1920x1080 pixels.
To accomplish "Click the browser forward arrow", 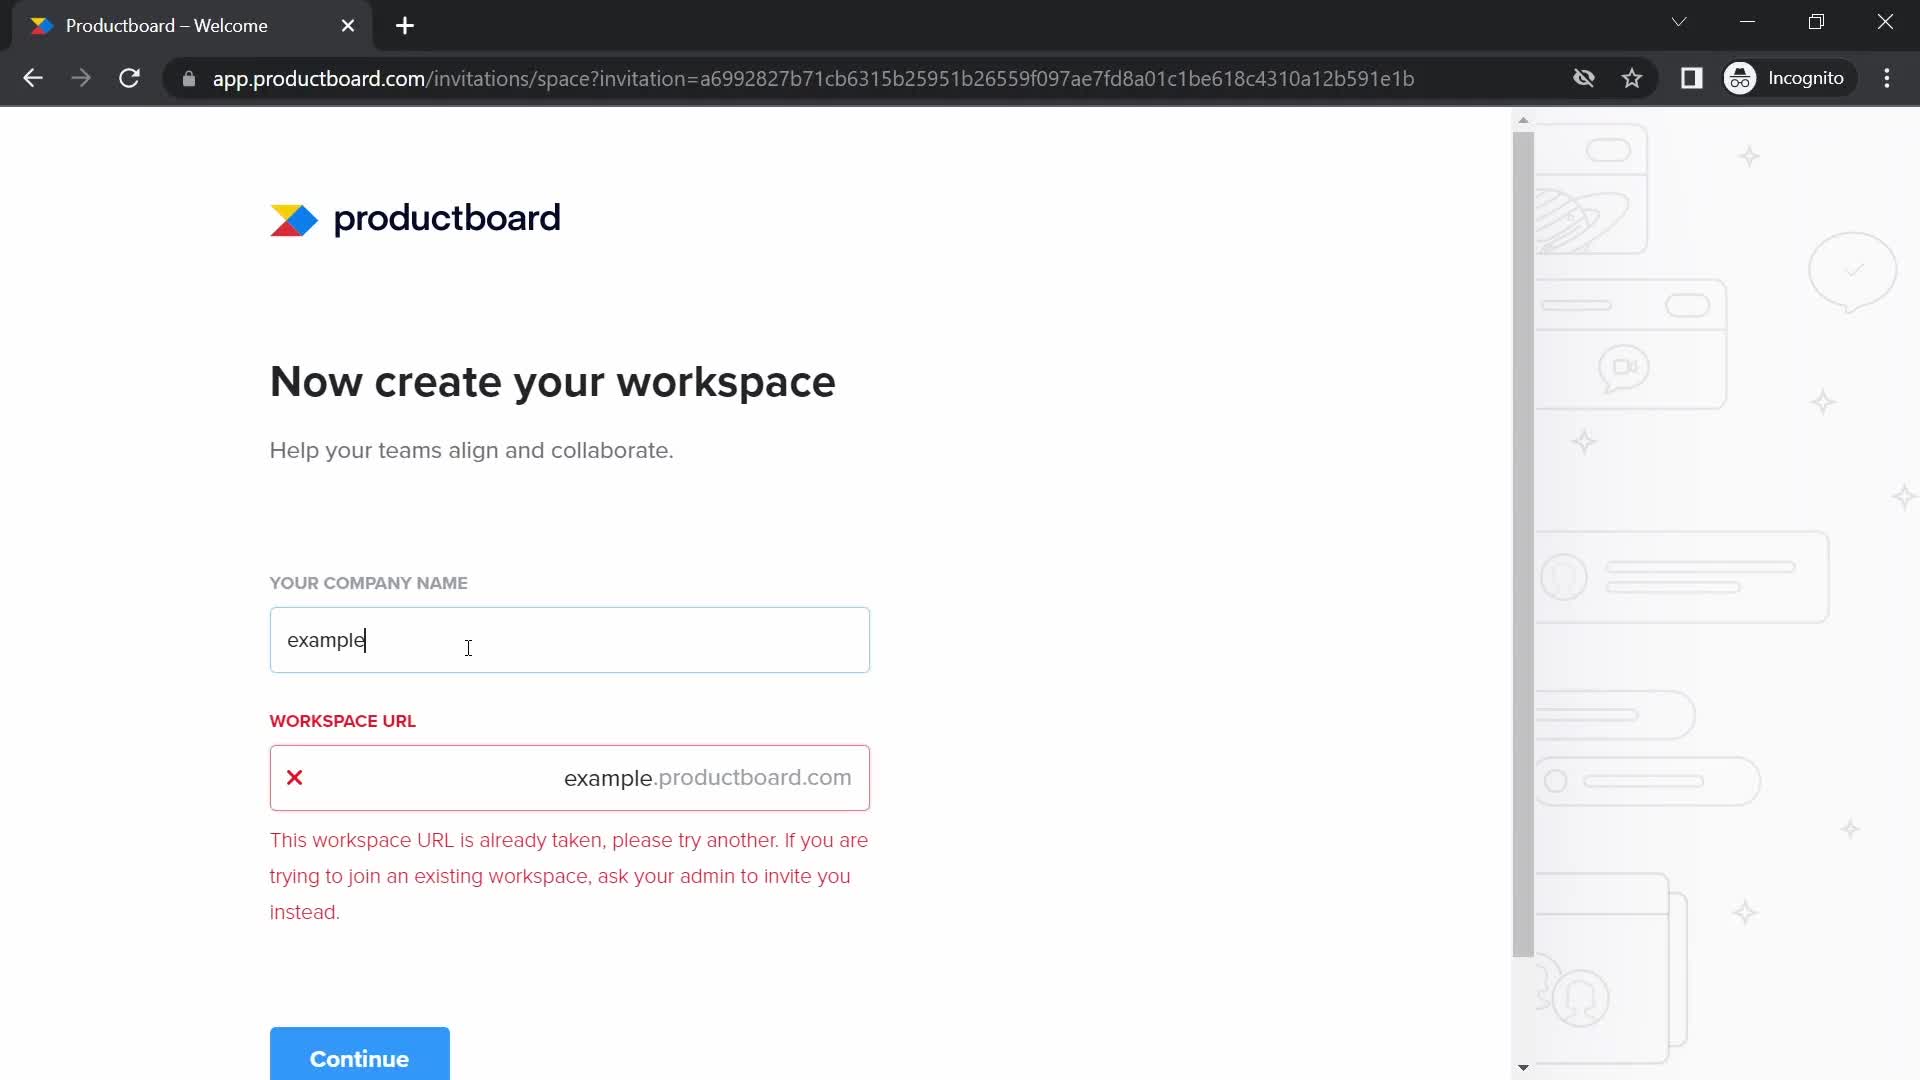I will click(81, 78).
